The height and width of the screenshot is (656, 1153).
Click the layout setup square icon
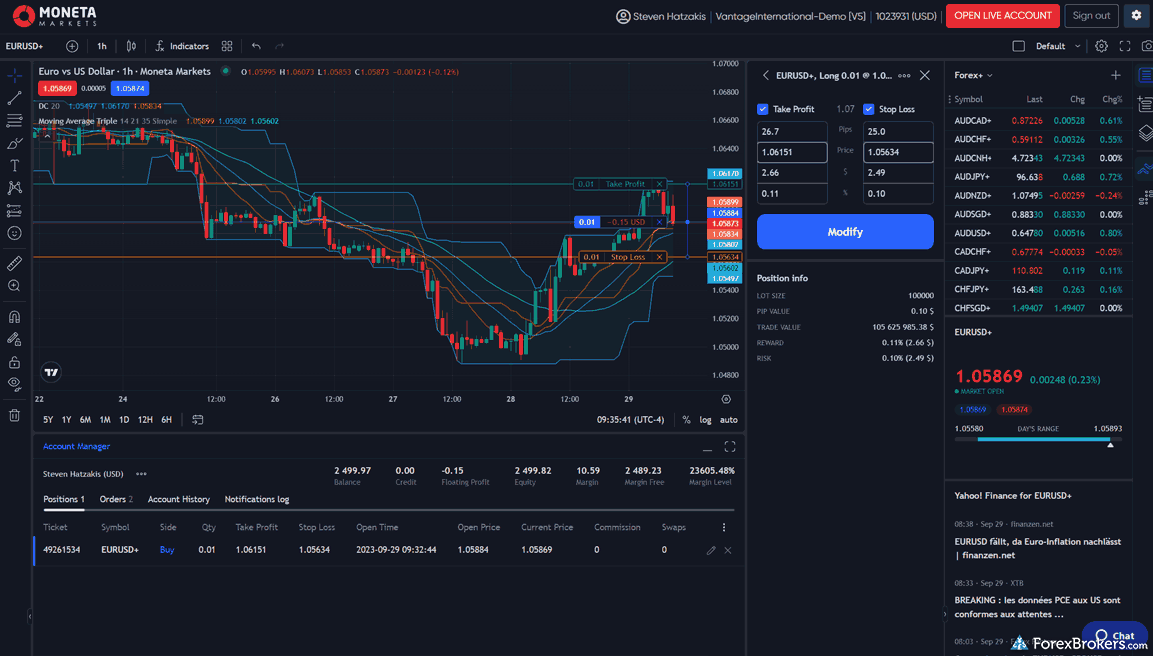pos(1018,46)
